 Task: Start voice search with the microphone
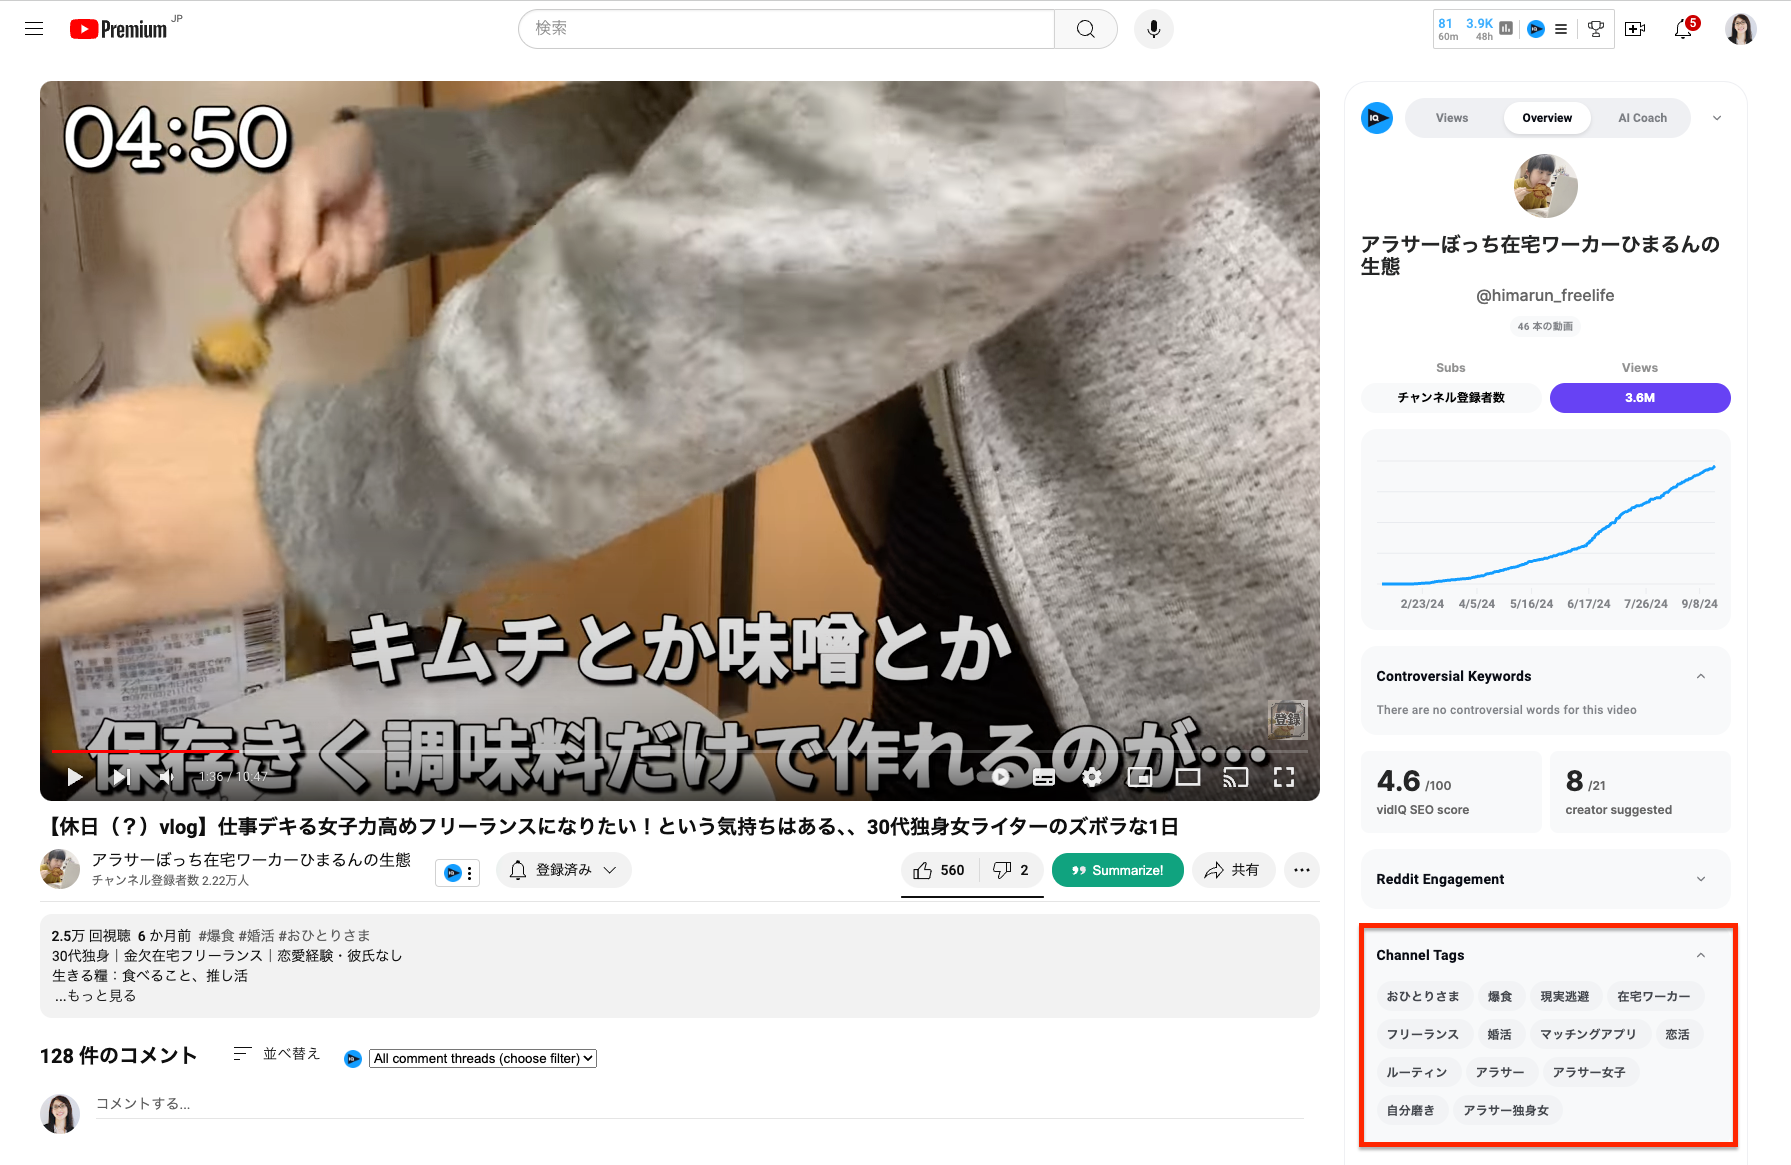[x=1154, y=29]
